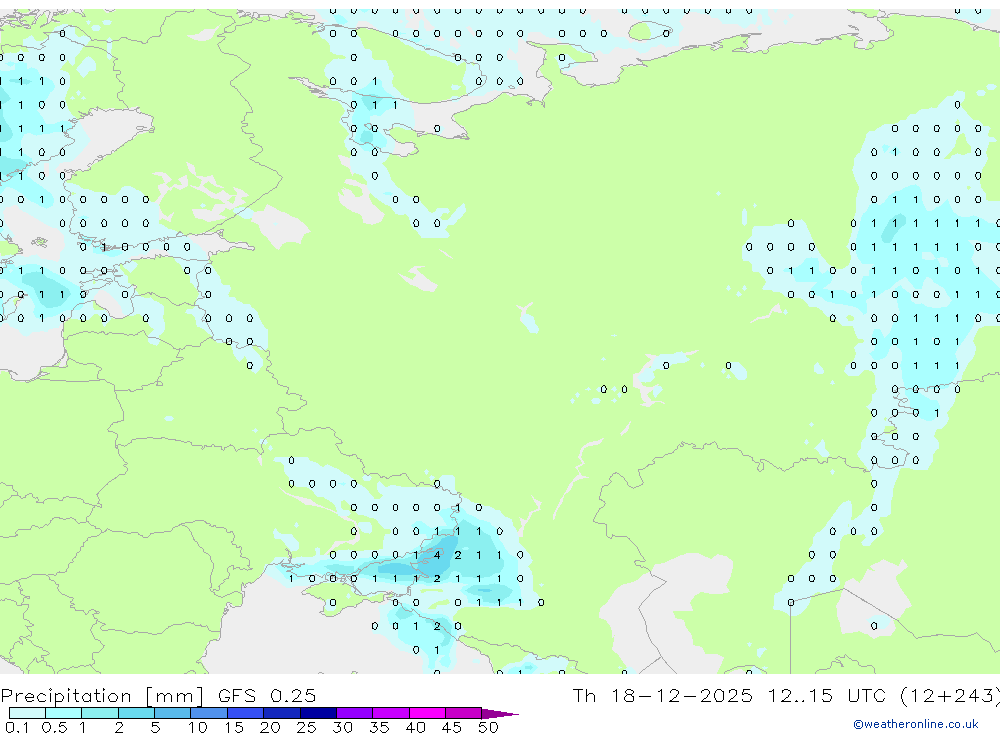Pick the 10–15 mm legend color swatch
1000x733 pixels.
click(x=209, y=713)
